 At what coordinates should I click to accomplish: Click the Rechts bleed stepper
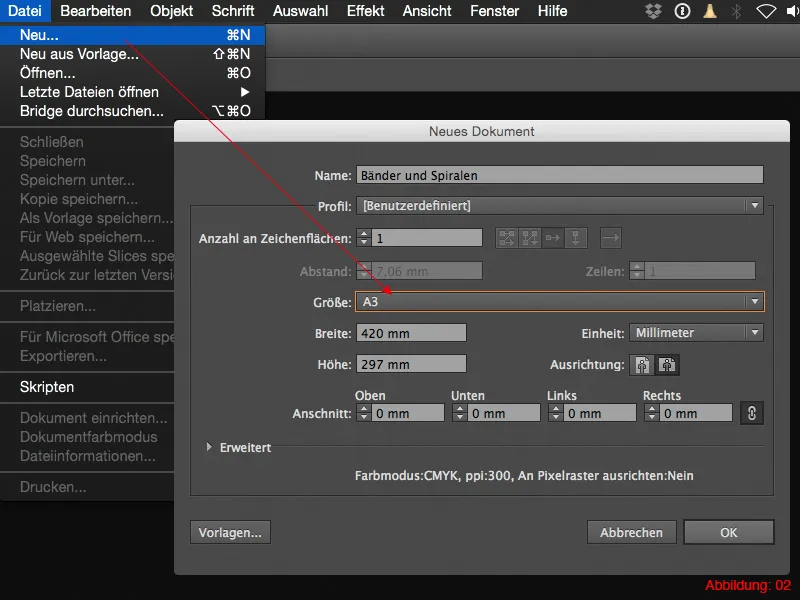pos(652,413)
